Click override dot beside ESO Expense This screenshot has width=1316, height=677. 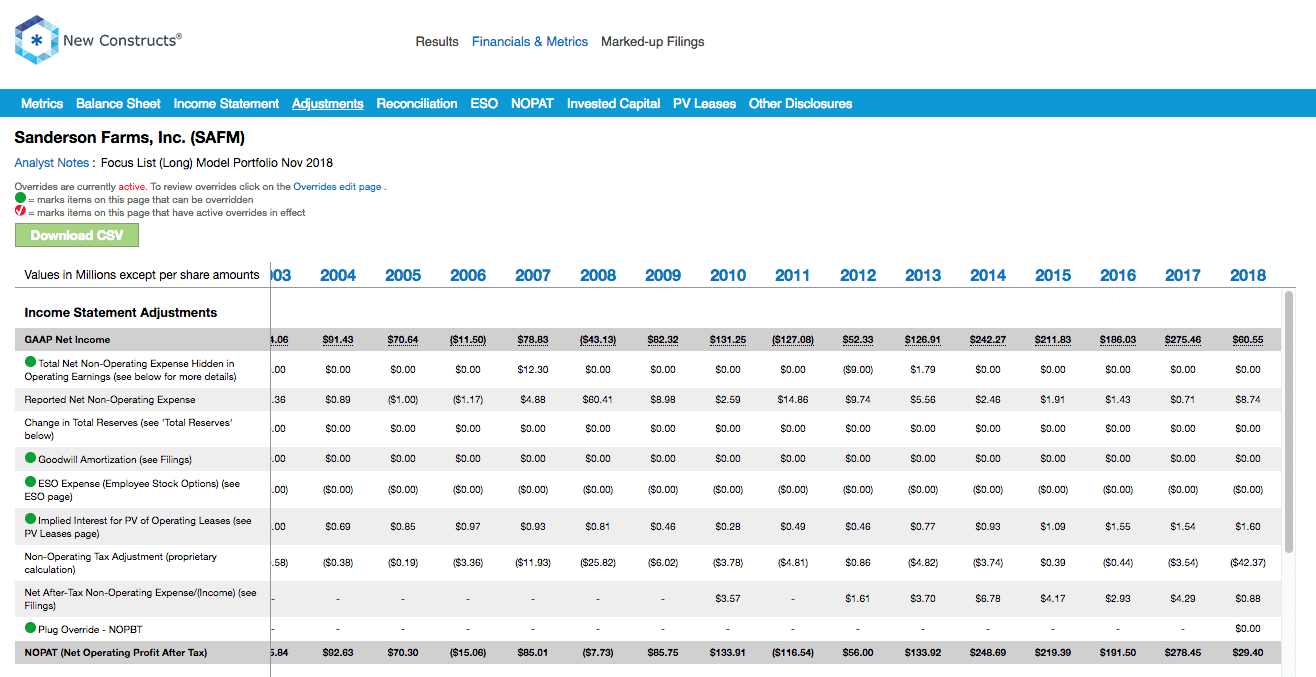coord(30,482)
